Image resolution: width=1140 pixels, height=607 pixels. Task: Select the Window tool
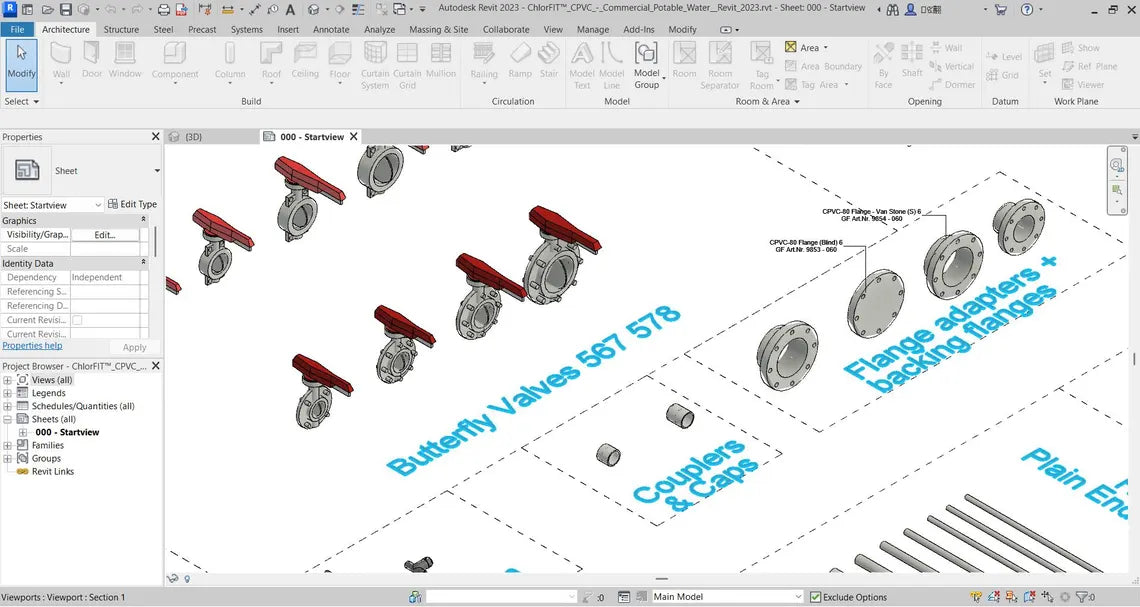(x=125, y=62)
